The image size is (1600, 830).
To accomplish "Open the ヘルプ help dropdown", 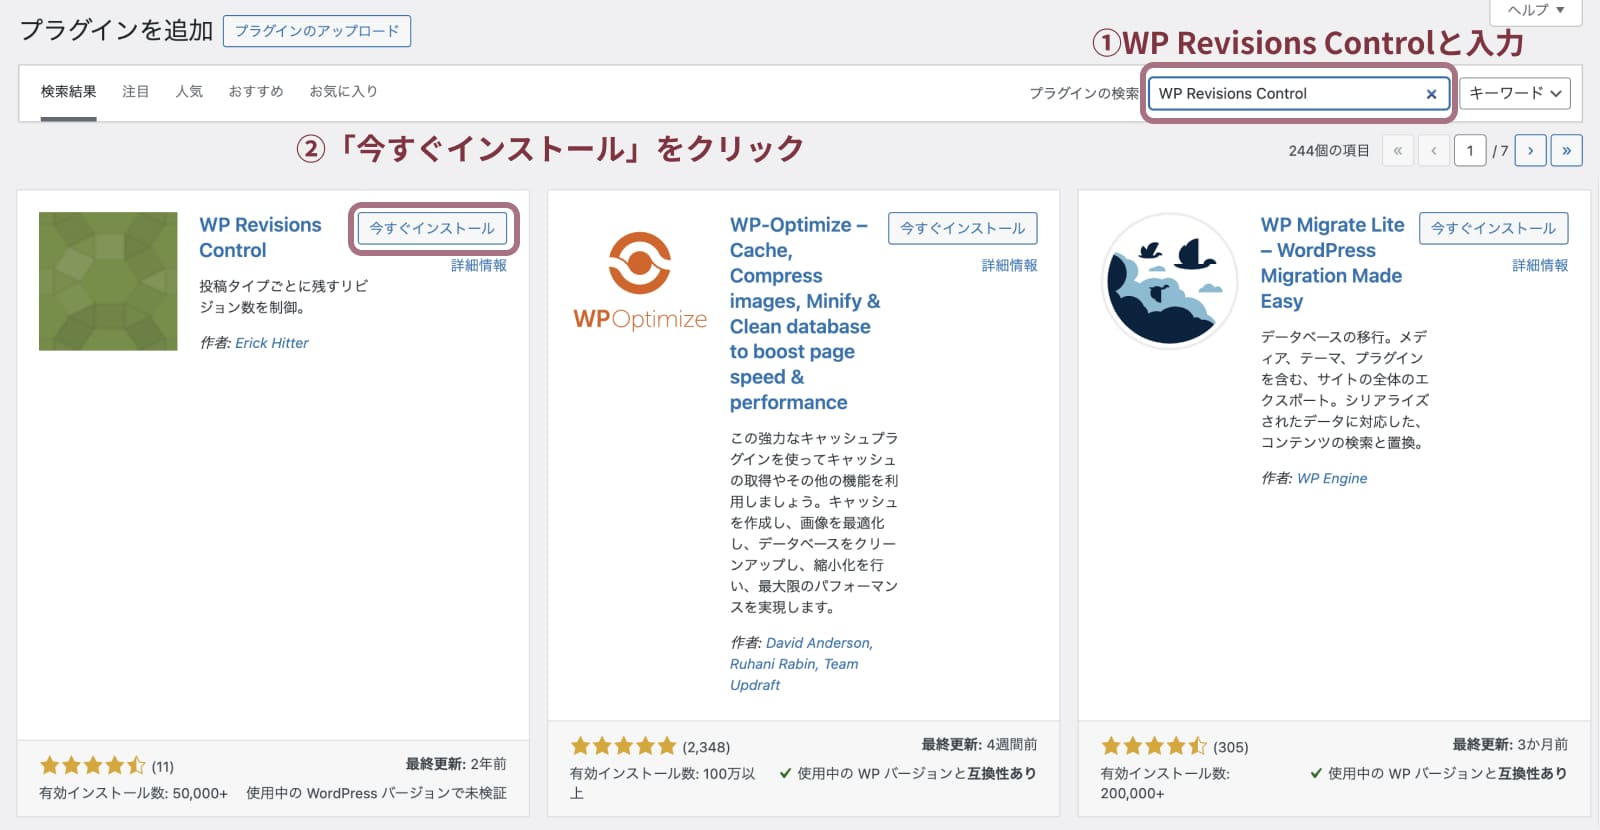I will pos(1536,10).
